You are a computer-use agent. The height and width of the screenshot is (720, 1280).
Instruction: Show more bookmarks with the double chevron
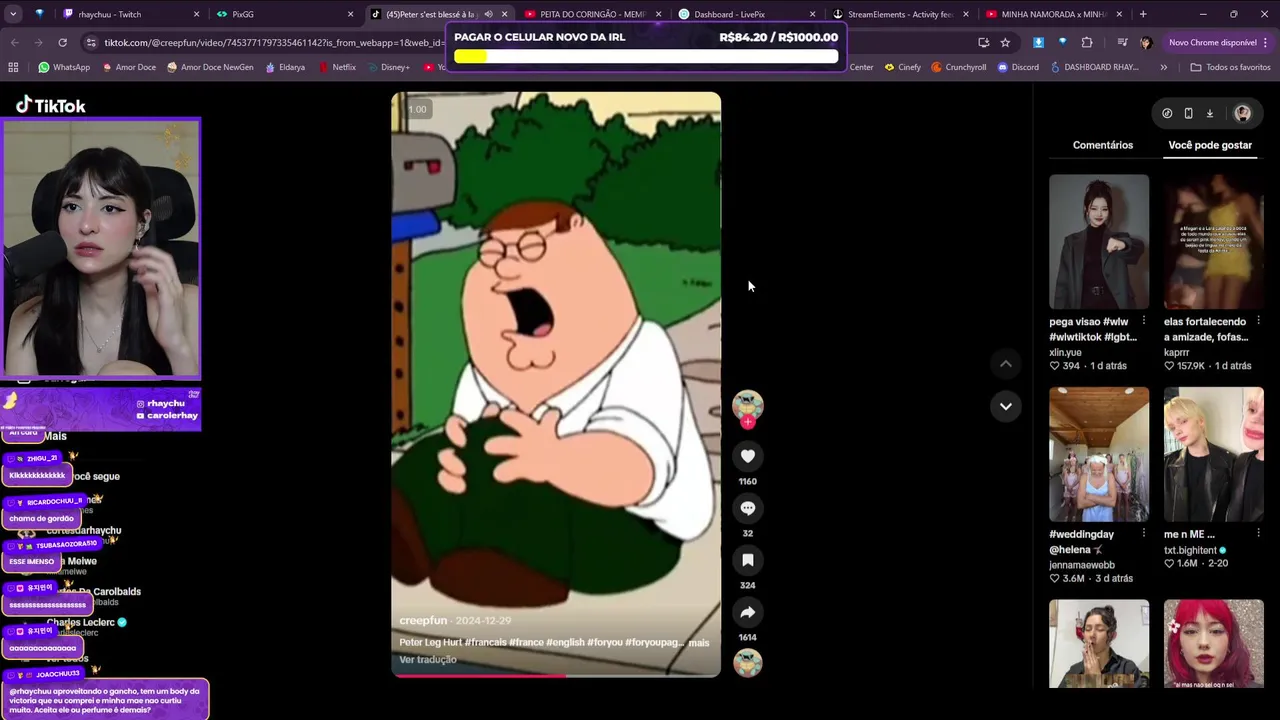(x=1163, y=67)
